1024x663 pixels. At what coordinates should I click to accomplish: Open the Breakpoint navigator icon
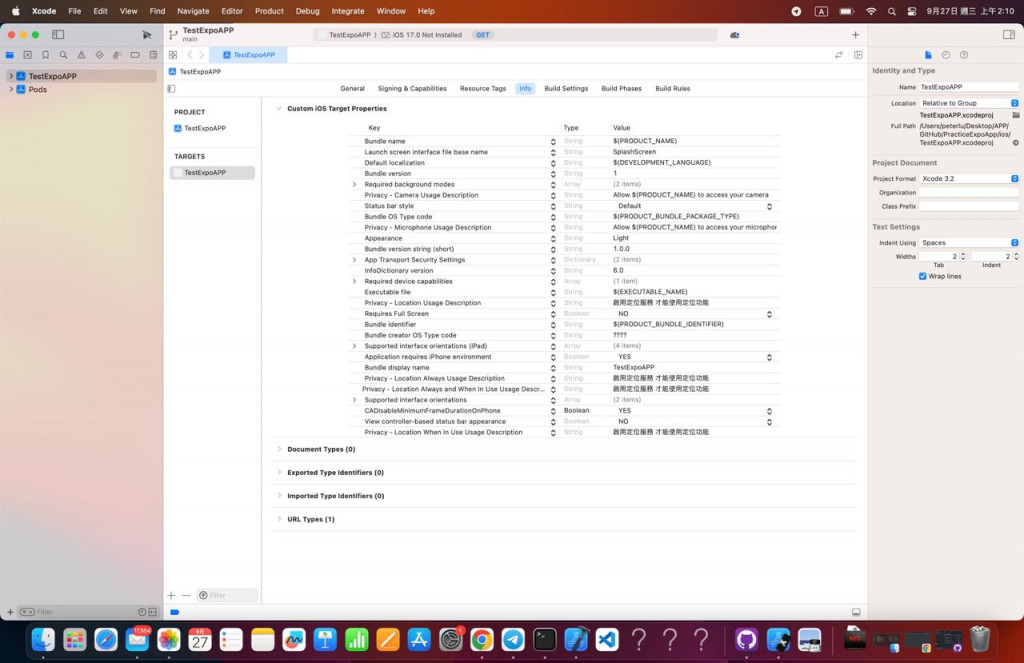tap(135, 55)
